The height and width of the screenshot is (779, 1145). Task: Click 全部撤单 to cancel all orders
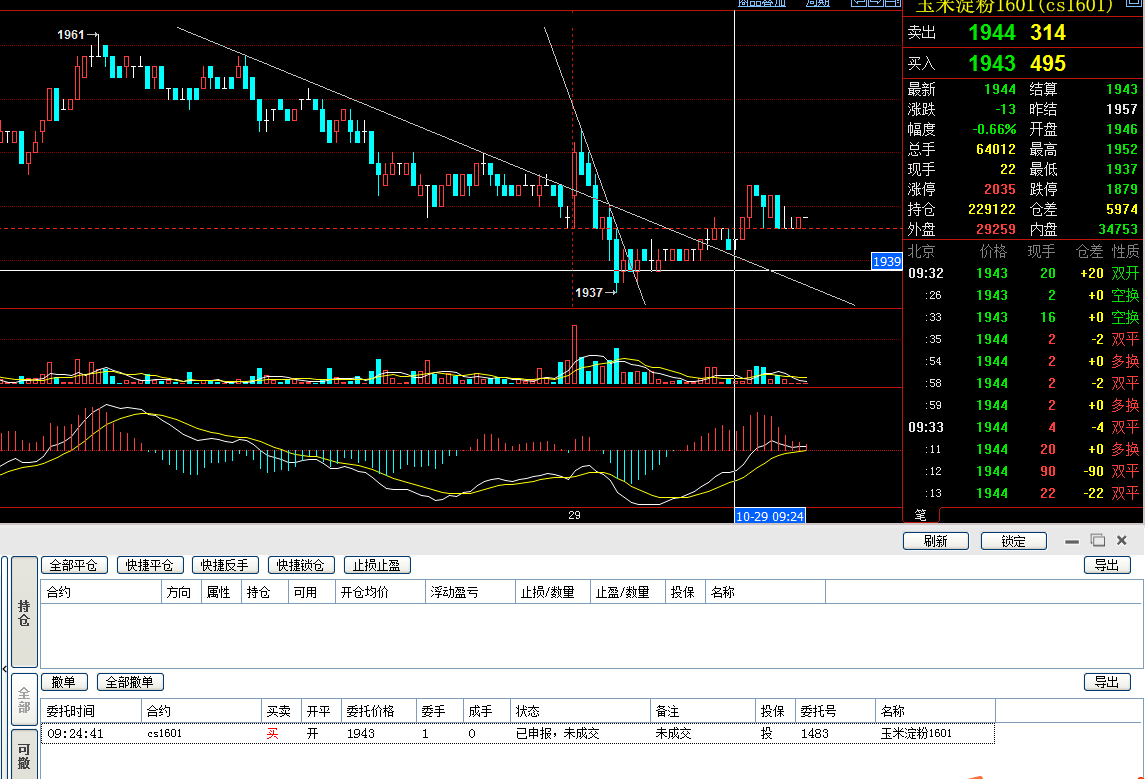[x=130, y=682]
